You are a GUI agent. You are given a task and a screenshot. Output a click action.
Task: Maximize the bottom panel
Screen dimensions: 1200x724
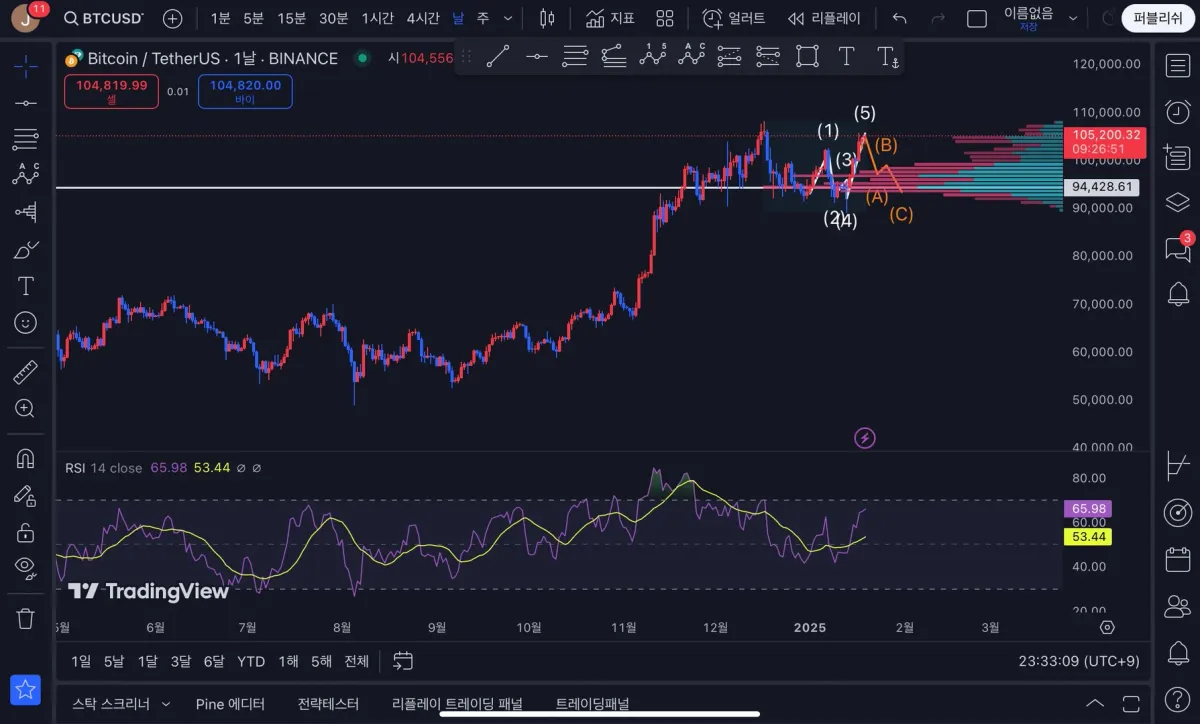(1131, 704)
